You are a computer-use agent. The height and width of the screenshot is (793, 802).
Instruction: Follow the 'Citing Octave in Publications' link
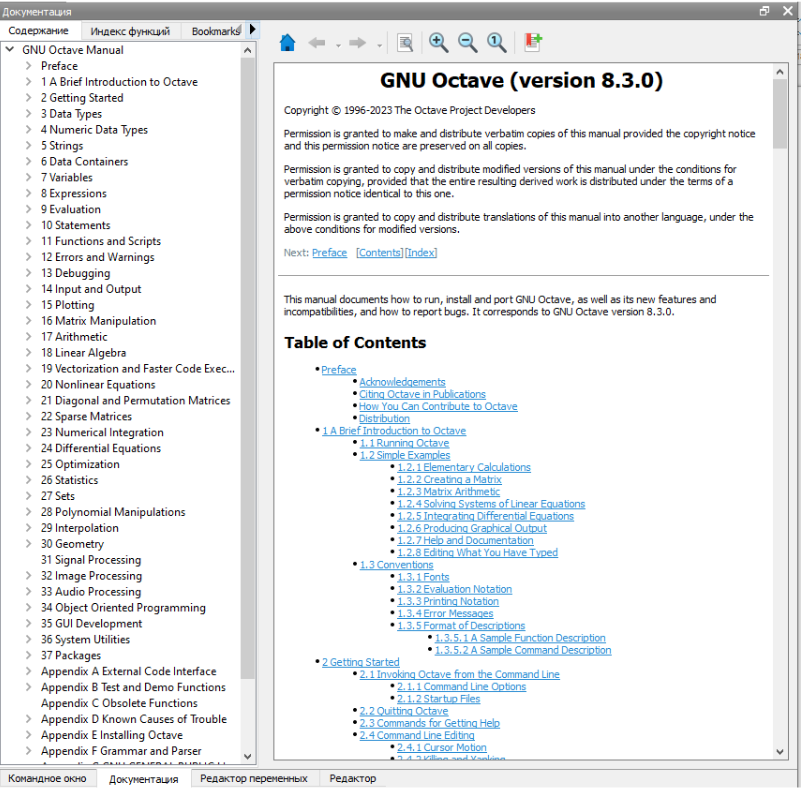(422, 394)
